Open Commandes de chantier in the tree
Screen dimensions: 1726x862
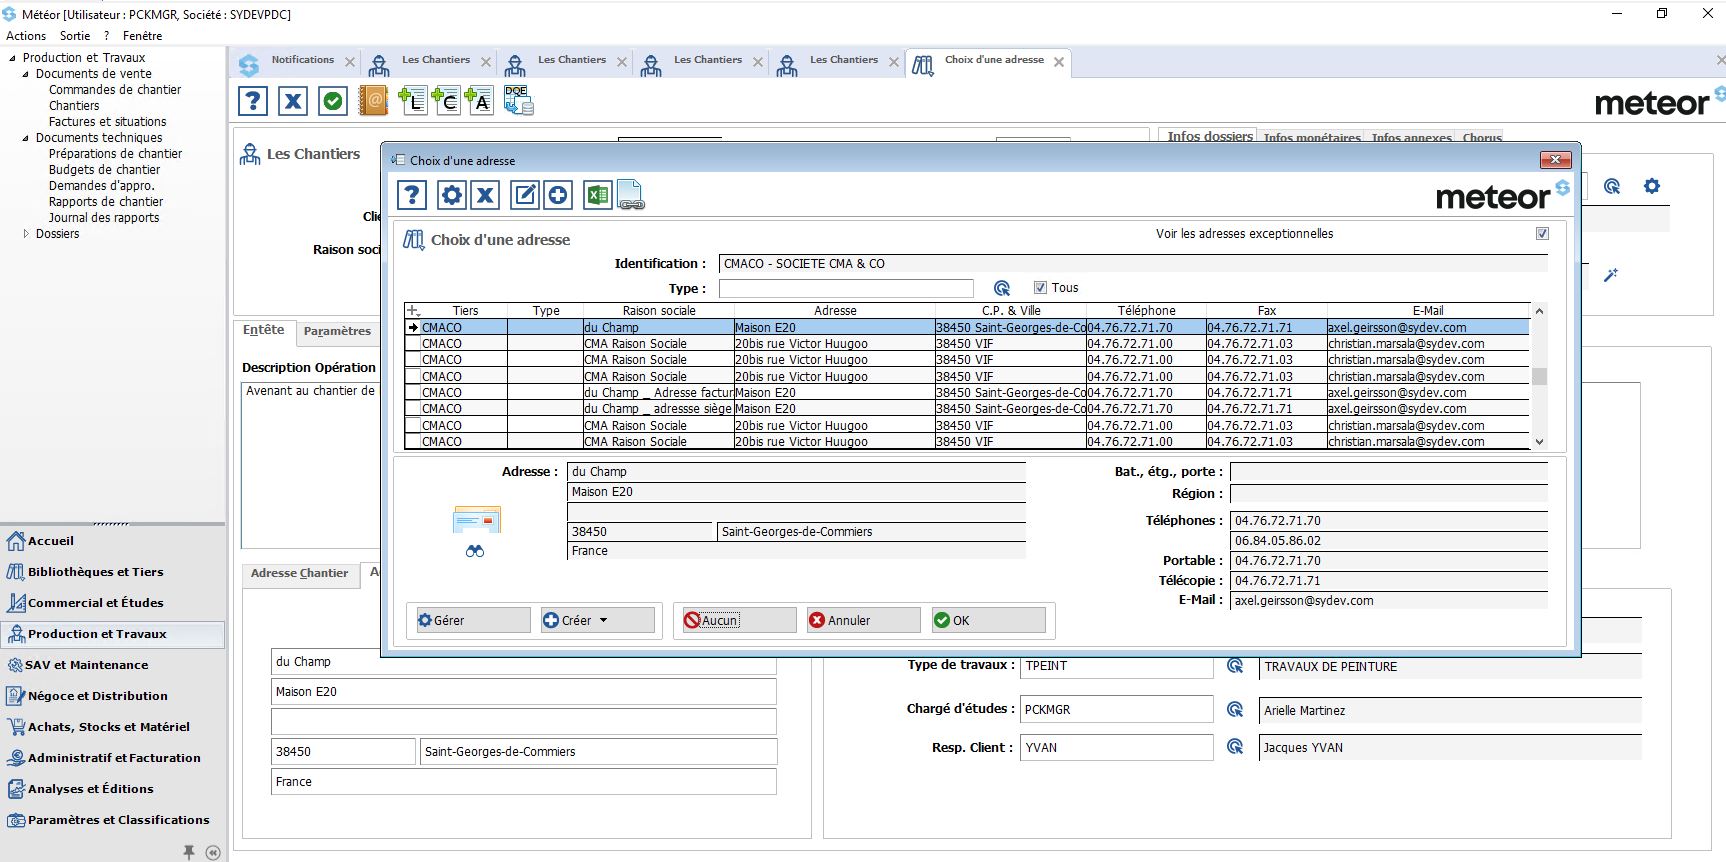[115, 90]
